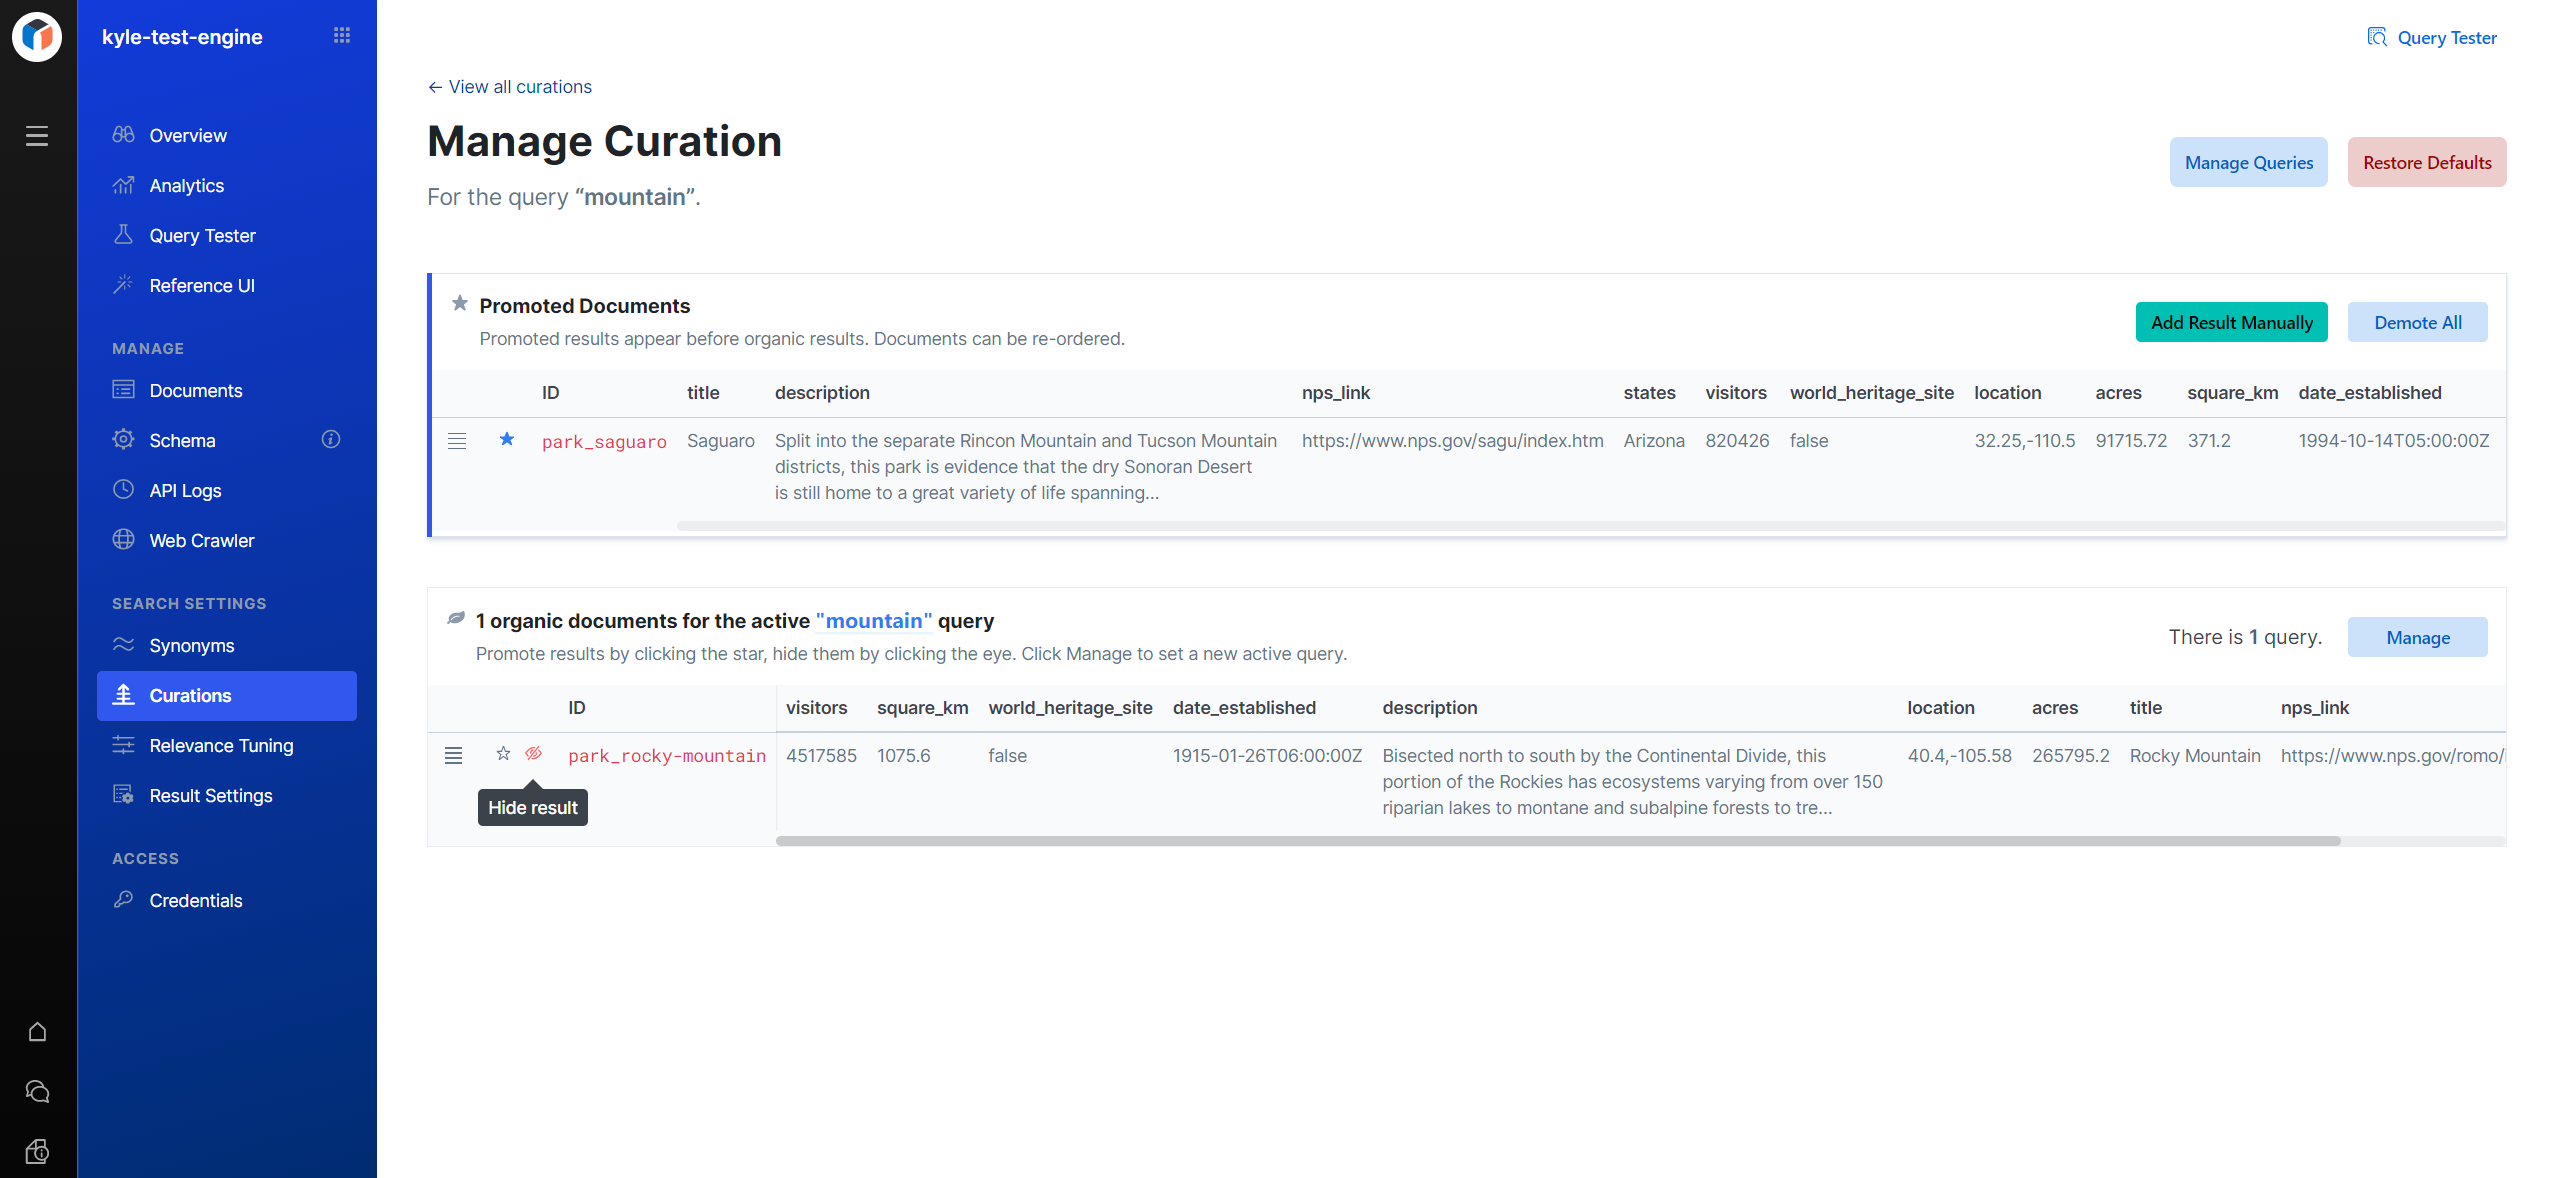Open Synonyms in search settings

coord(191,645)
